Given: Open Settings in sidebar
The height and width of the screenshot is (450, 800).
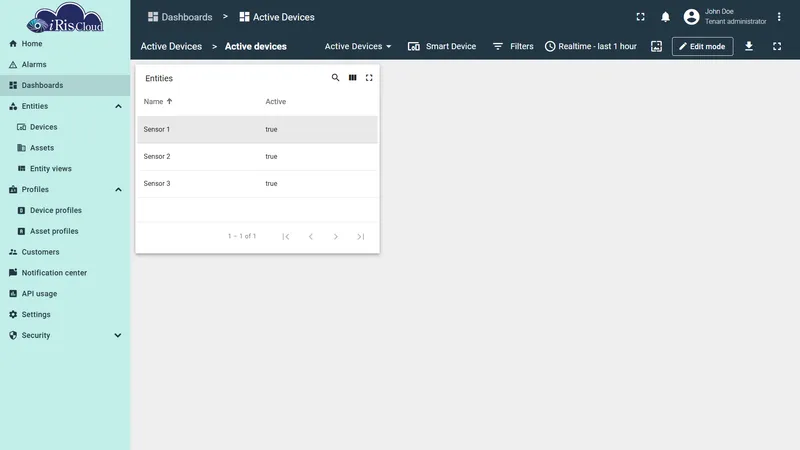Looking at the screenshot, I should 65,315.
